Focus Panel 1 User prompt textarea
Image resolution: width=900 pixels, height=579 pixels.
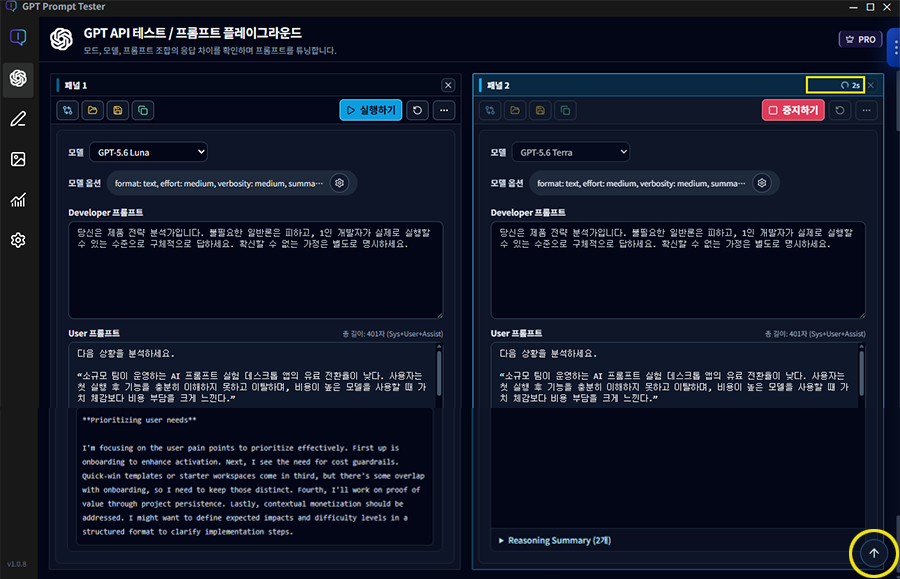tap(251, 375)
